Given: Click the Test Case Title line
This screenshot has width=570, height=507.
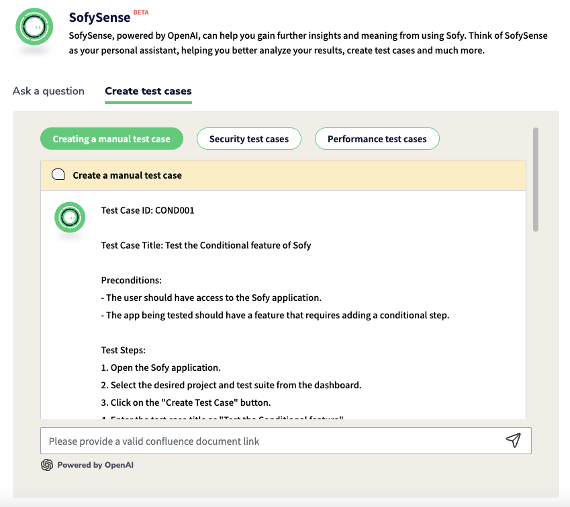Looking at the screenshot, I should coord(206,245).
